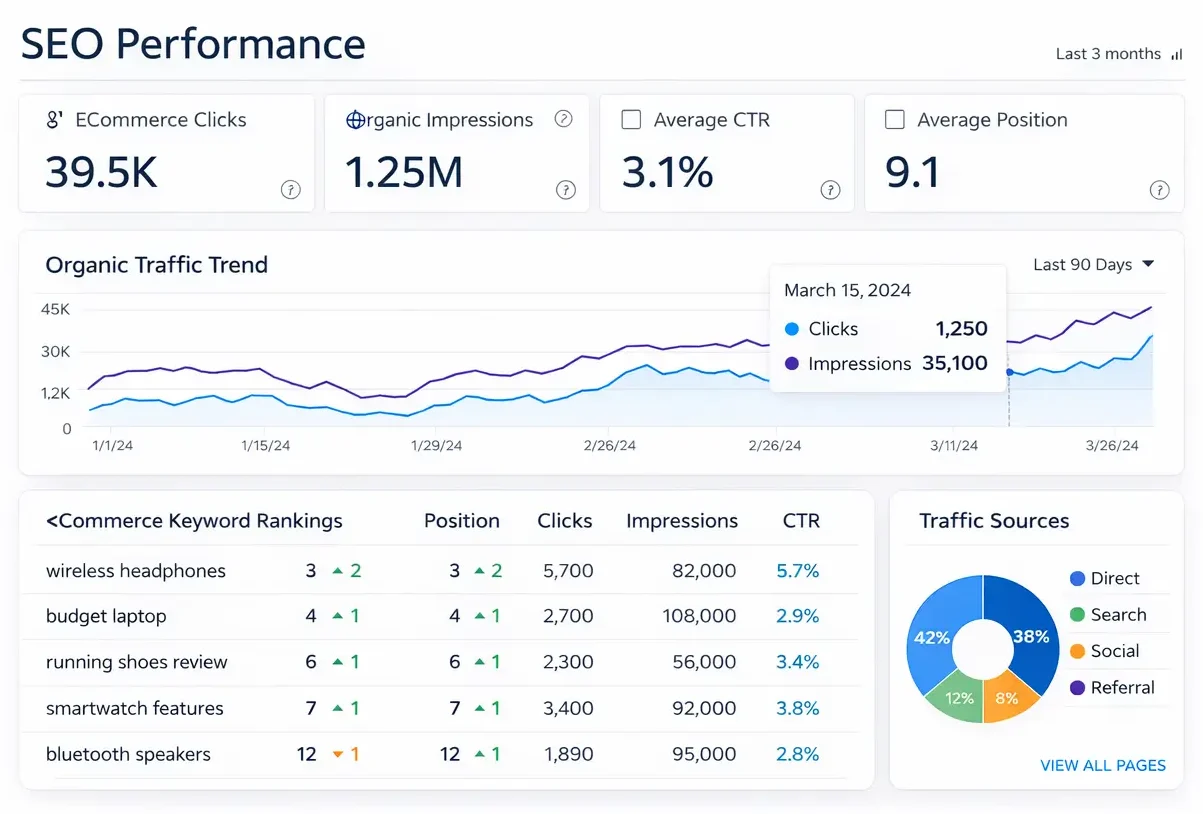
Task: Click the 1,890 clicks value
Action: pos(568,754)
